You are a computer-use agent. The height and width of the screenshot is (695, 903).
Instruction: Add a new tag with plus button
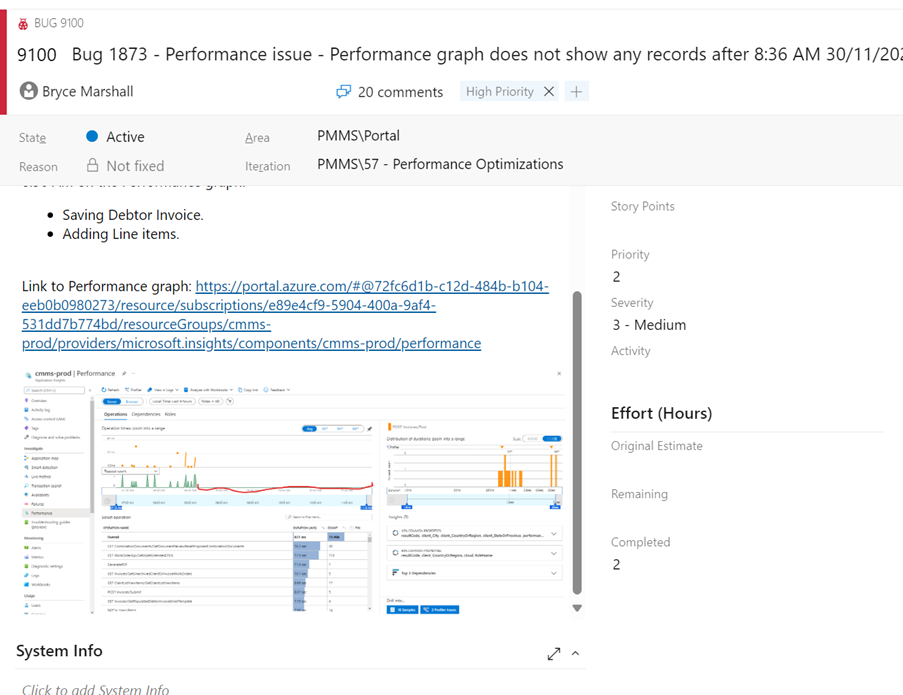click(576, 92)
